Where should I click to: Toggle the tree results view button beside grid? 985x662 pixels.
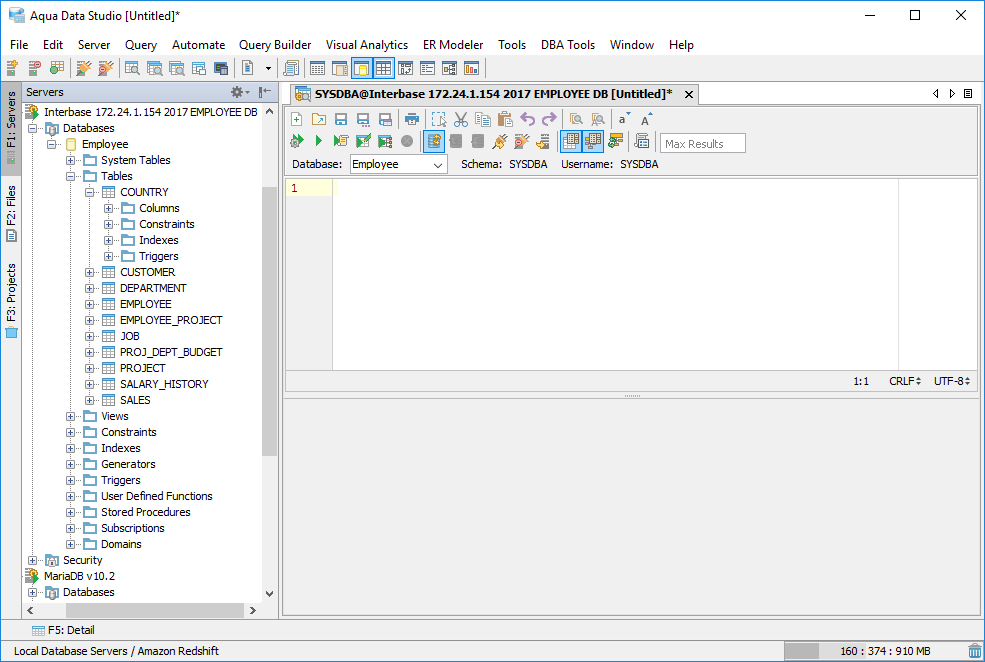pos(592,141)
